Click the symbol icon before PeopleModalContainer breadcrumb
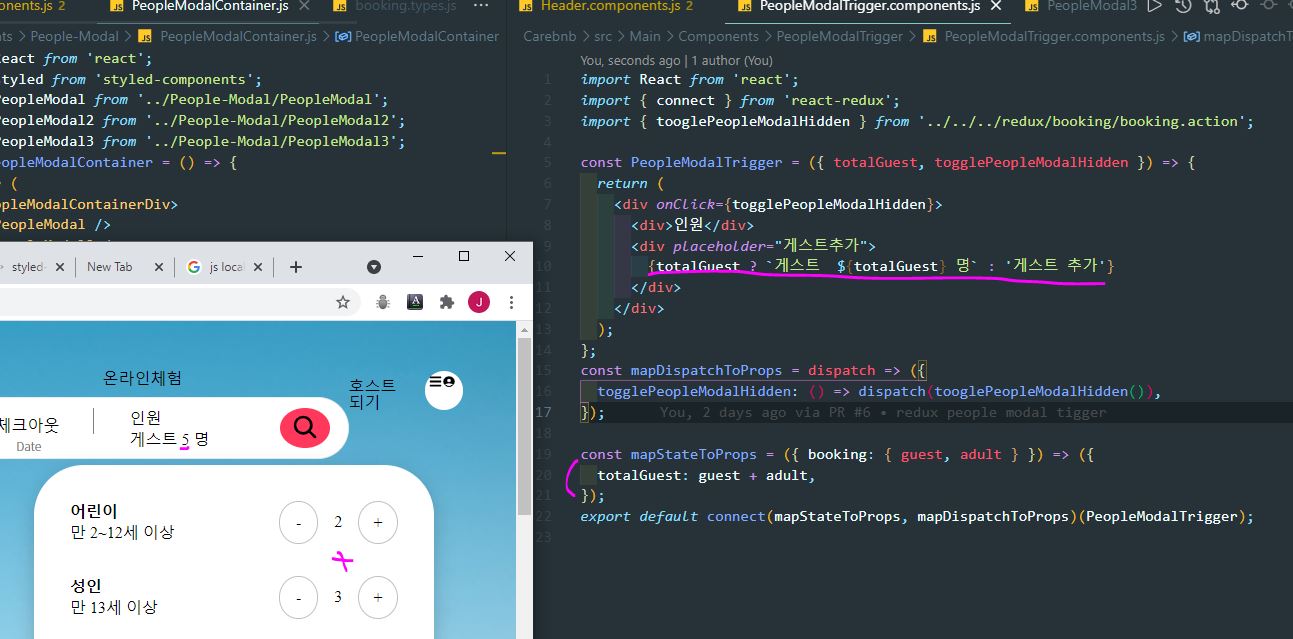 (342, 36)
